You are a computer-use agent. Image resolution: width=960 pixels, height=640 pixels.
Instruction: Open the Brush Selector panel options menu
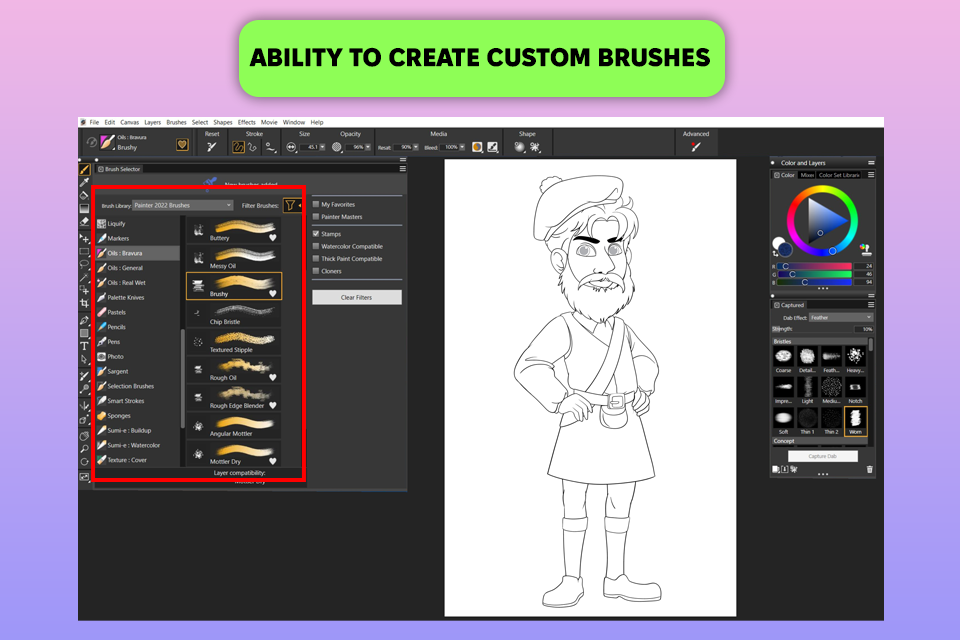point(402,169)
